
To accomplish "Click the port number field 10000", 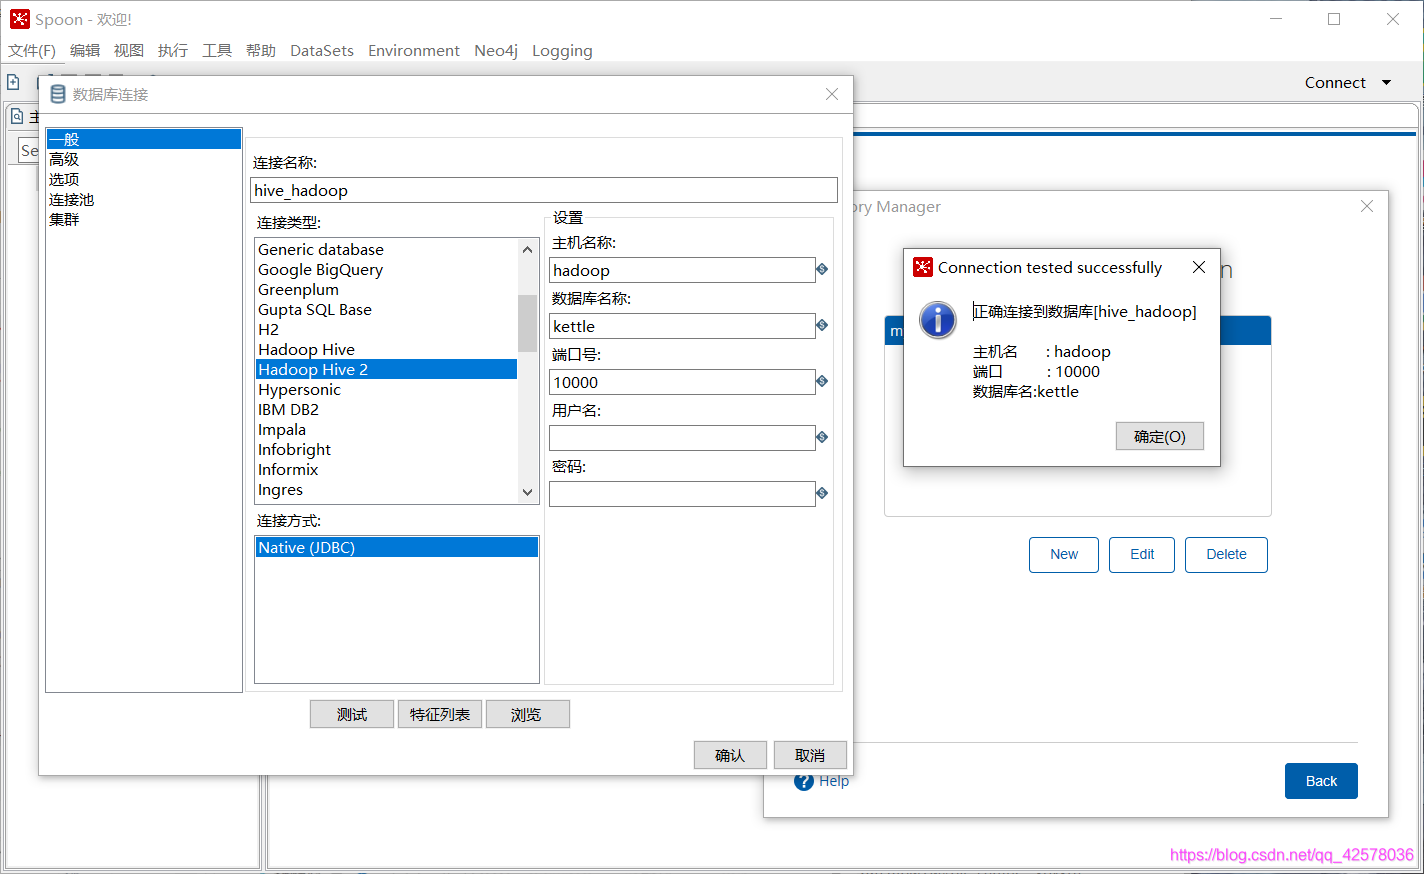I will [682, 382].
